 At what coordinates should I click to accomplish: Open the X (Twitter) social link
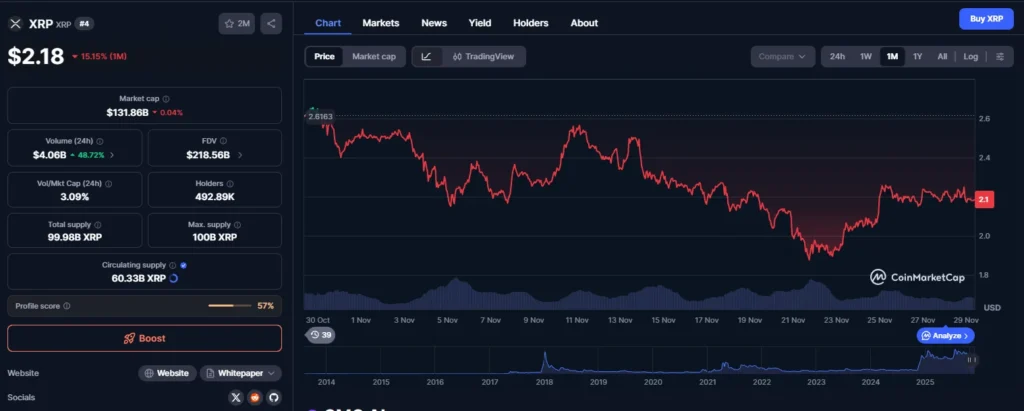click(x=236, y=397)
